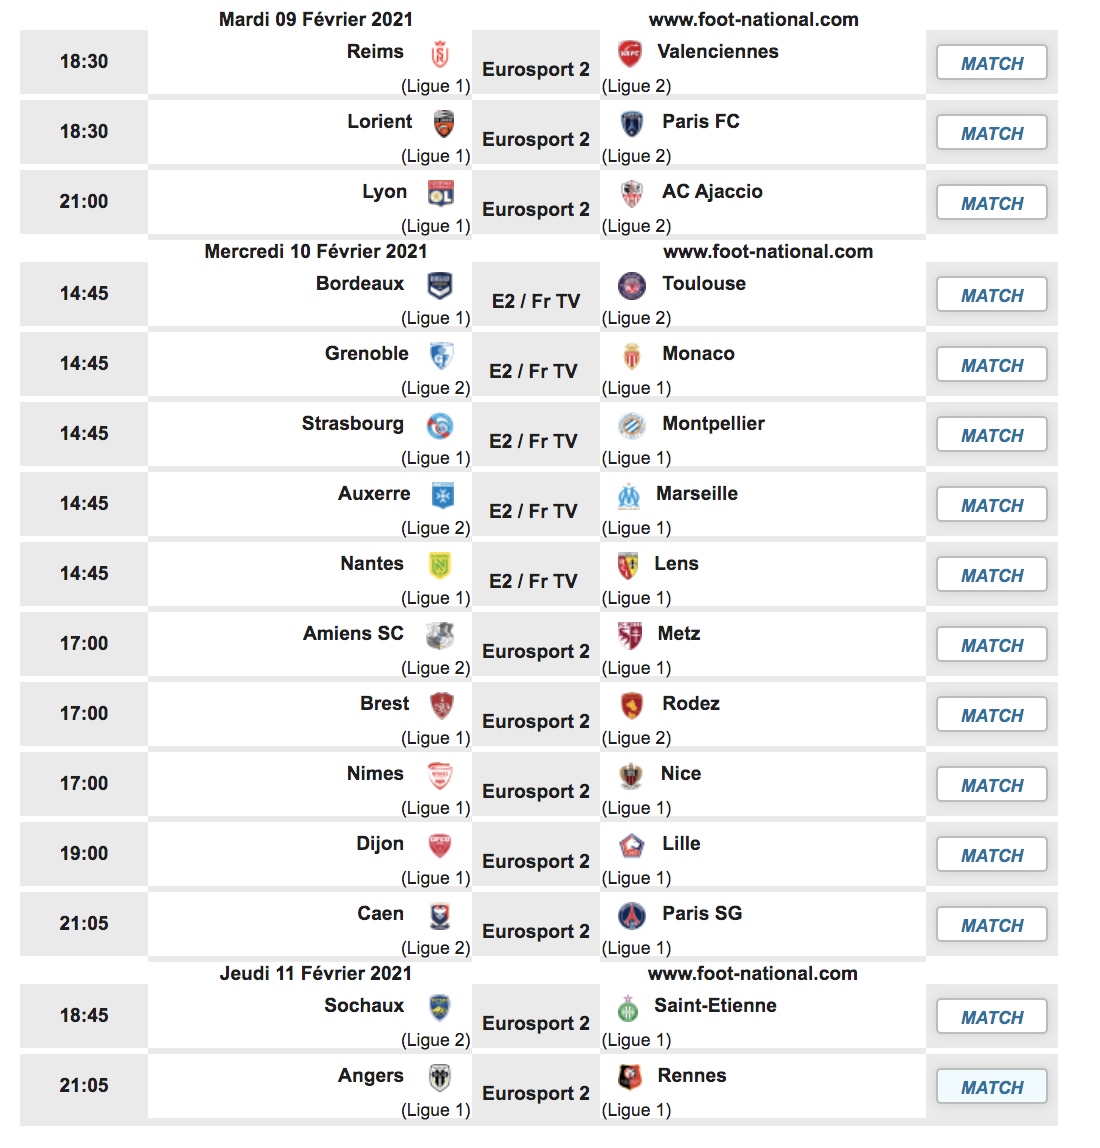Open MATCH button for Dijon vs Lille
Viewport: 1100px width, 1148px height.
click(992, 855)
